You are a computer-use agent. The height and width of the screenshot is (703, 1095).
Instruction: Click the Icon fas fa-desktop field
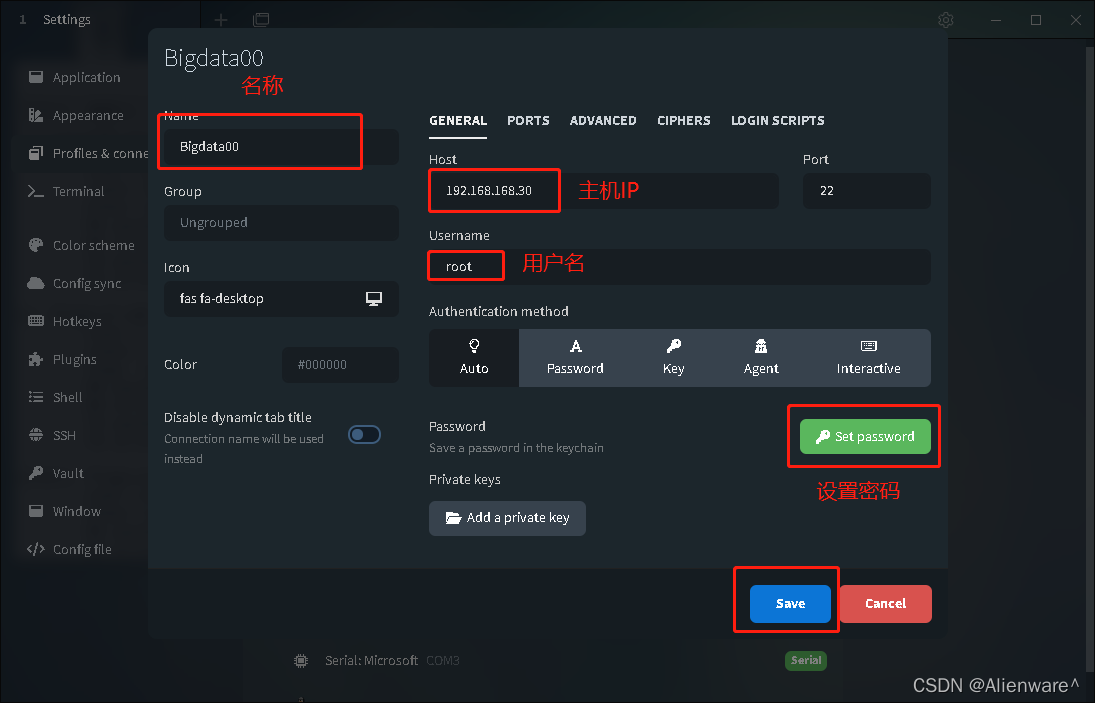281,299
